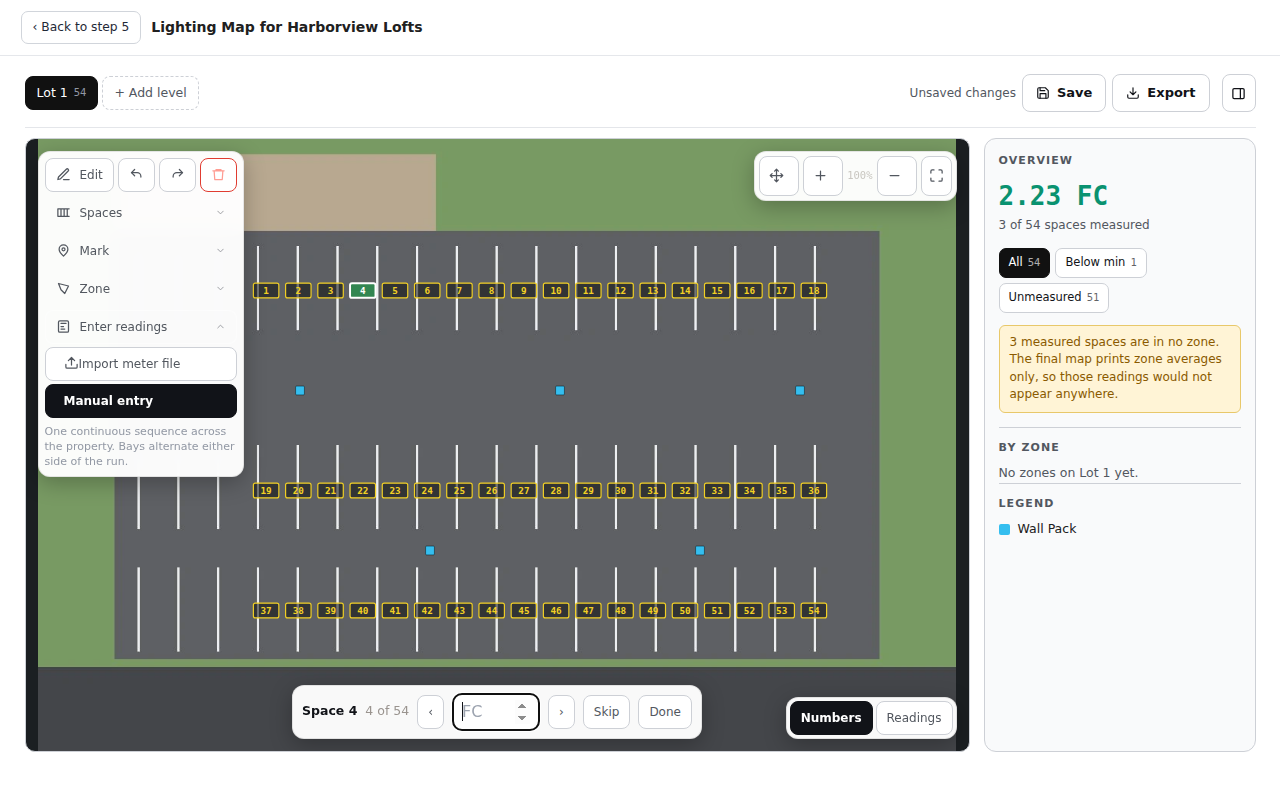Click the redo arrow button
This screenshot has height=800, width=1280.
(177, 175)
